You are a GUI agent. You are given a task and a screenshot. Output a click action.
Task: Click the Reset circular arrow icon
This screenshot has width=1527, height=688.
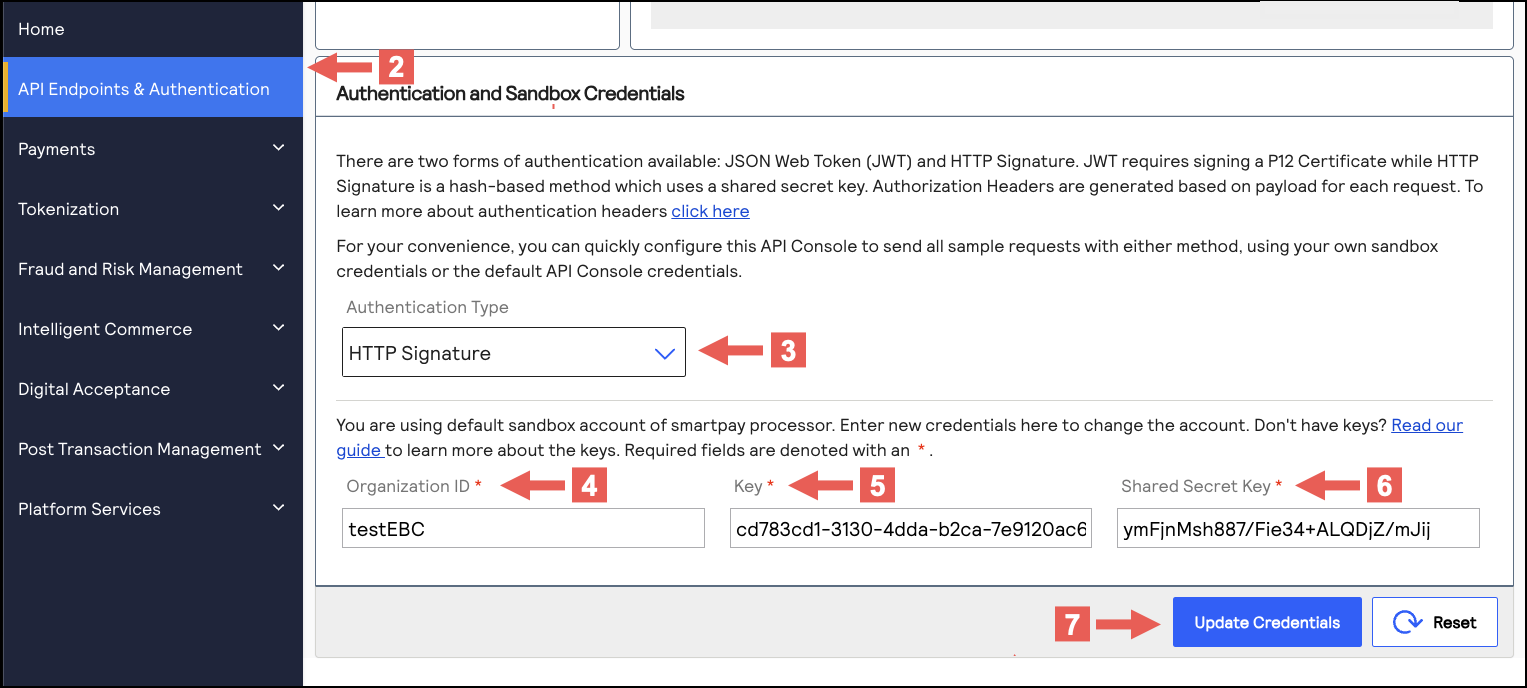1408,623
